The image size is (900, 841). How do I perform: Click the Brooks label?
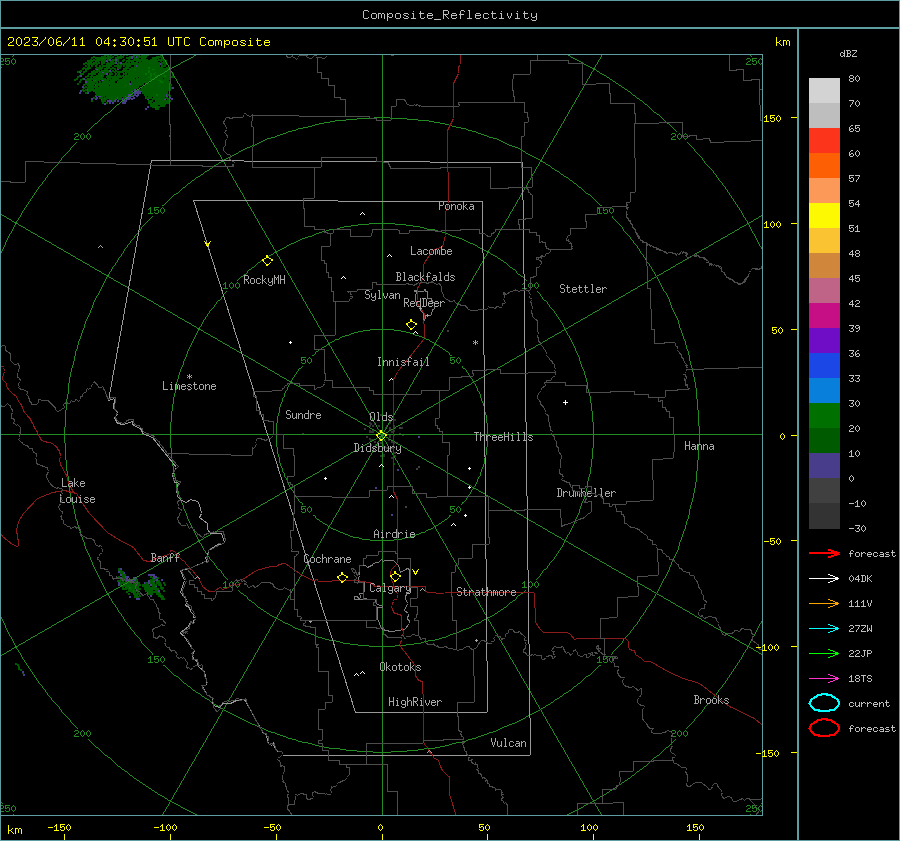(x=711, y=700)
